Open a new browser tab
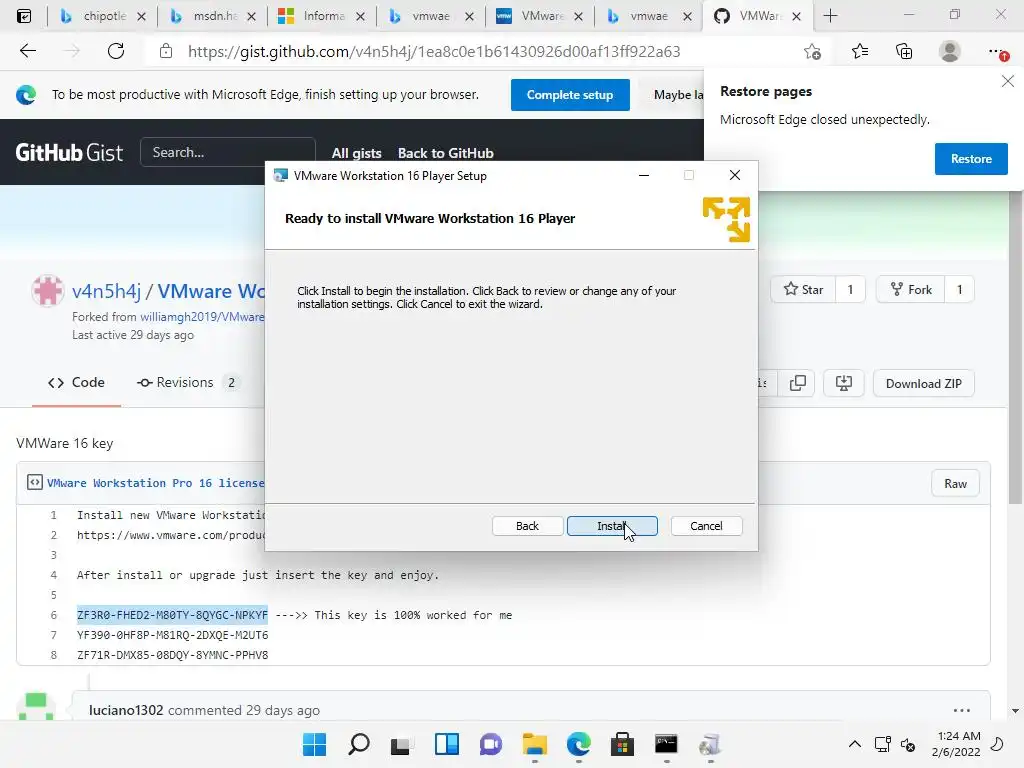 830,16
